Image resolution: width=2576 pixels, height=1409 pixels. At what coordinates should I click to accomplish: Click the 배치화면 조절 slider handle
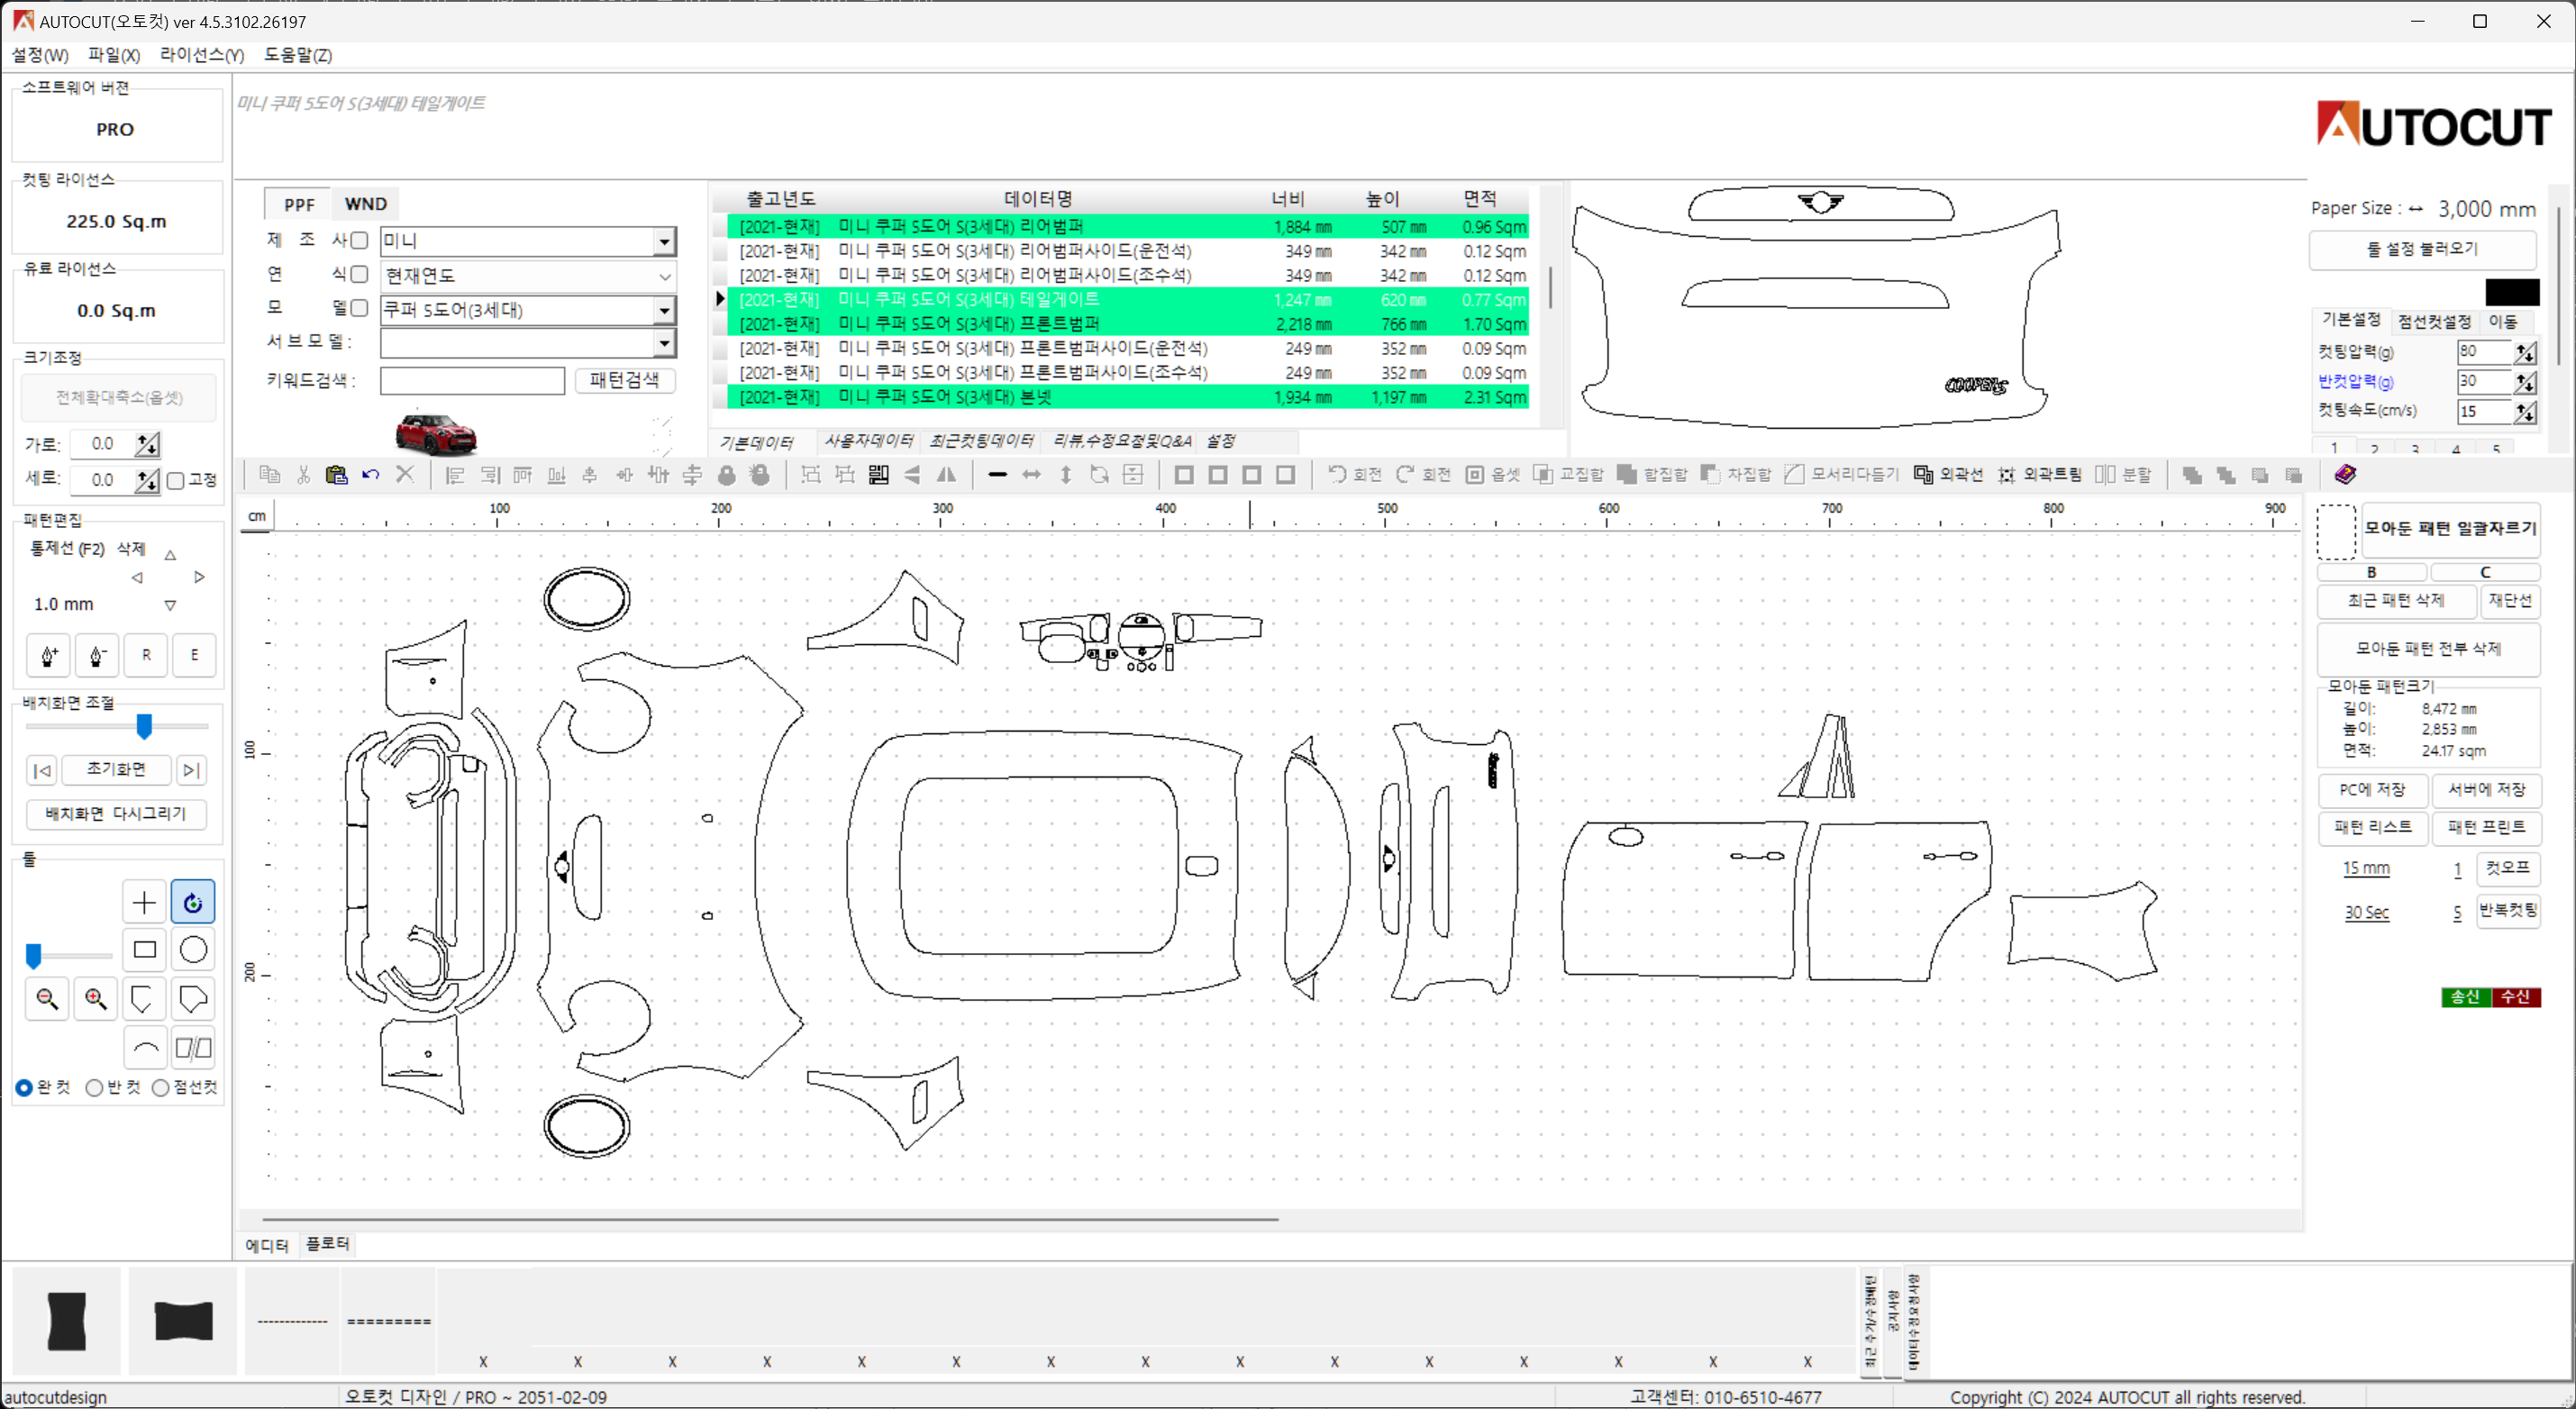144,726
